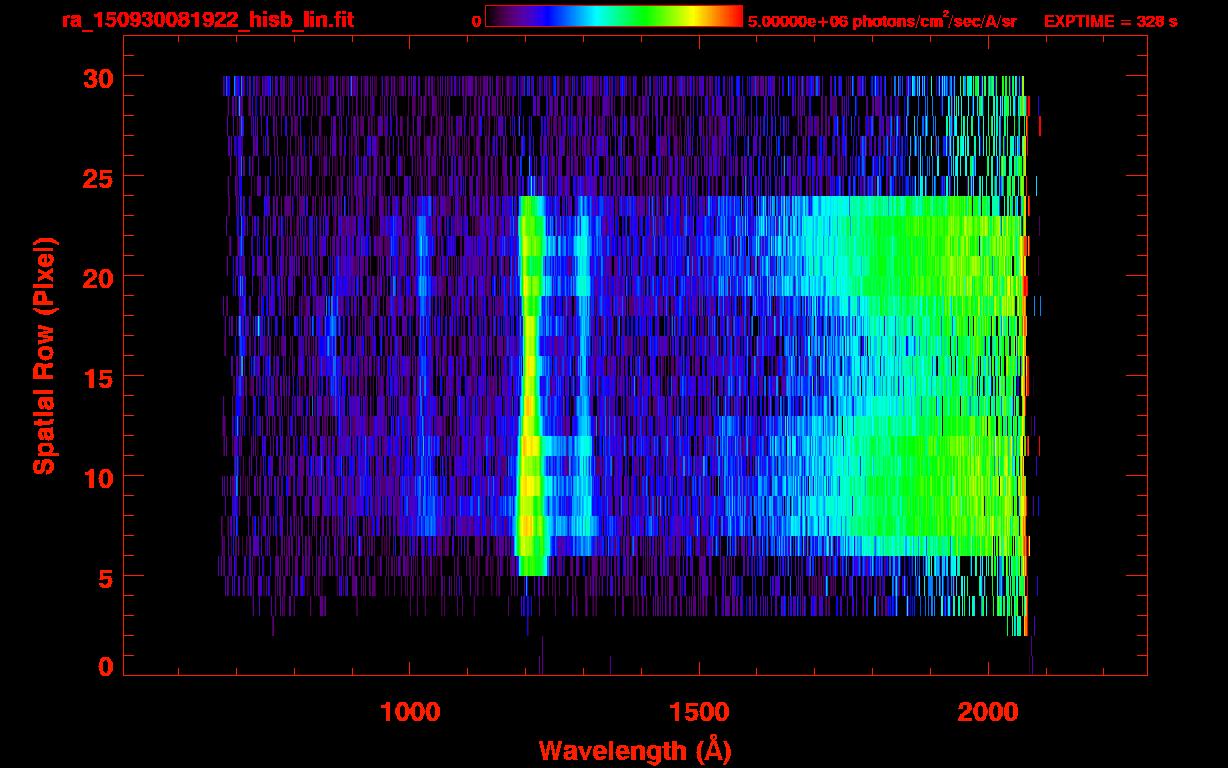This screenshot has height=768, width=1228.
Task: Click the EXPTIME = 328 s label
Action: coord(1110,21)
